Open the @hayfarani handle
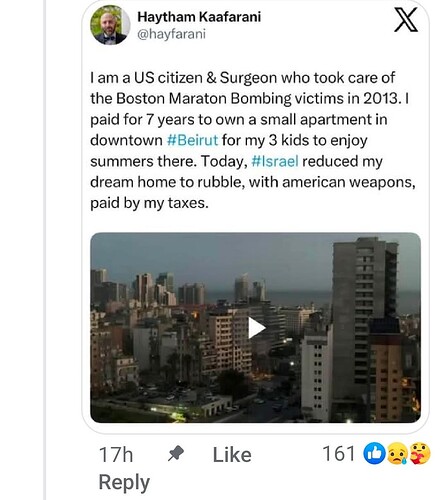The height and width of the screenshot is (500, 446). [x=171, y=34]
